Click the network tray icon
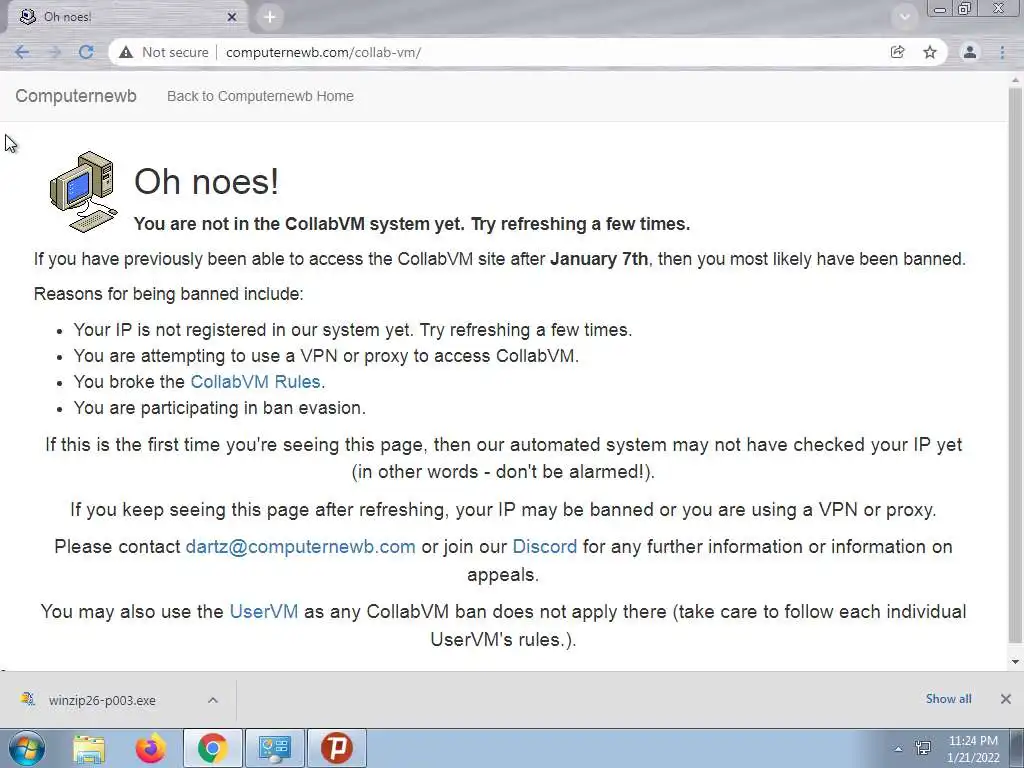Image resolution: width=1024 pixels, height=768 pixels. click(x=923, y=748)
